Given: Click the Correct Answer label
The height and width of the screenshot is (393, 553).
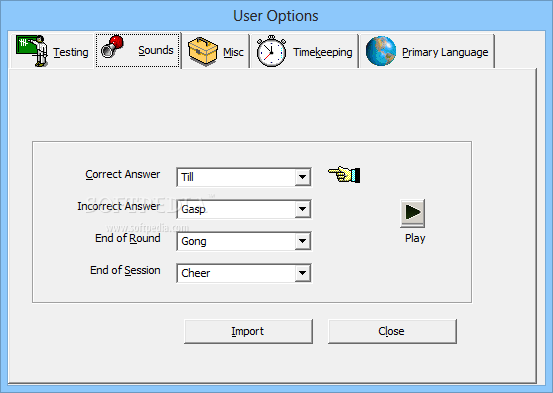Looking at the screenshot, I should [x=123, y=174].
